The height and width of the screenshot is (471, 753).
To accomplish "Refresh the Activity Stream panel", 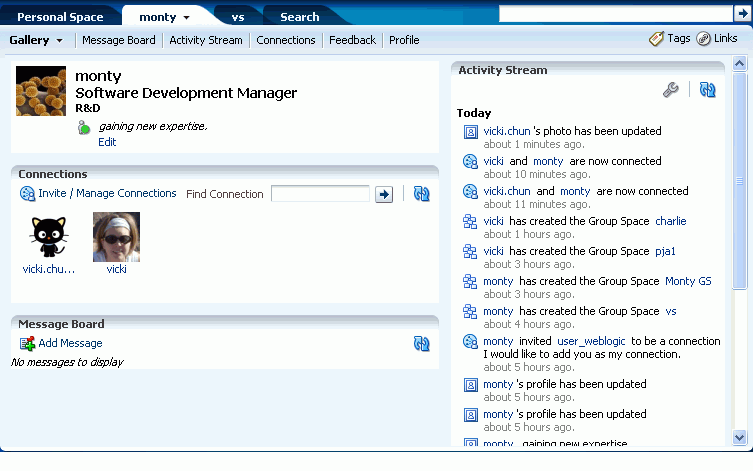I will [x=707, y=89].
